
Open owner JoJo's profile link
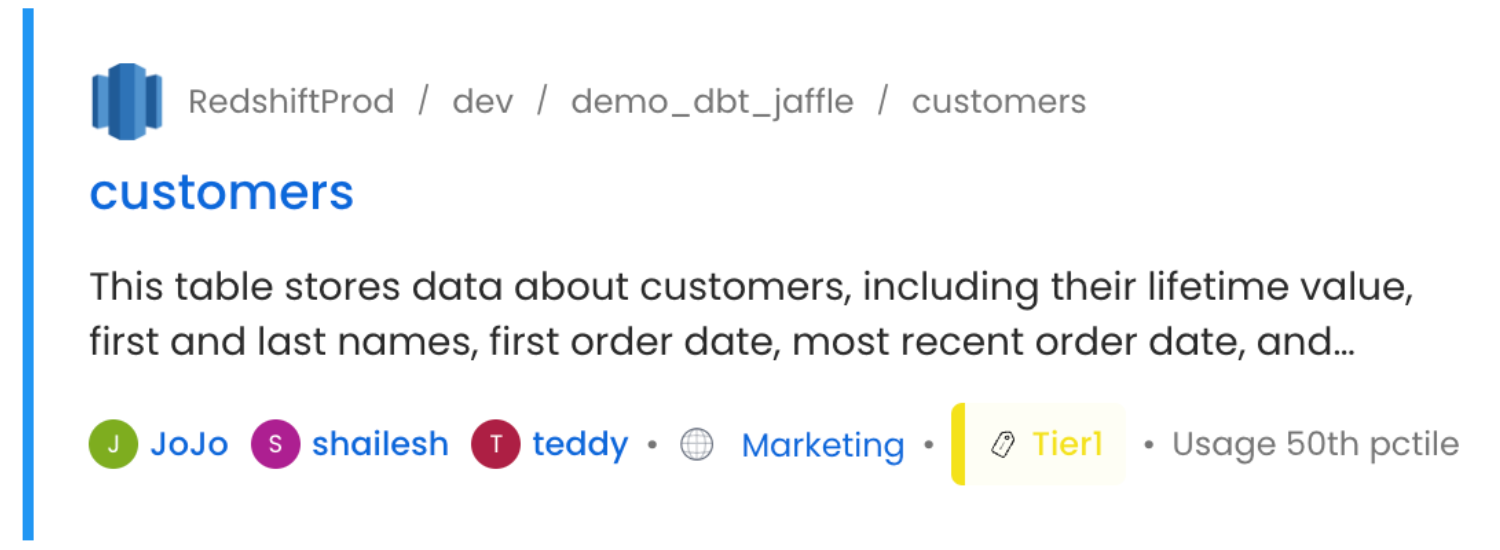pos(189,444)
